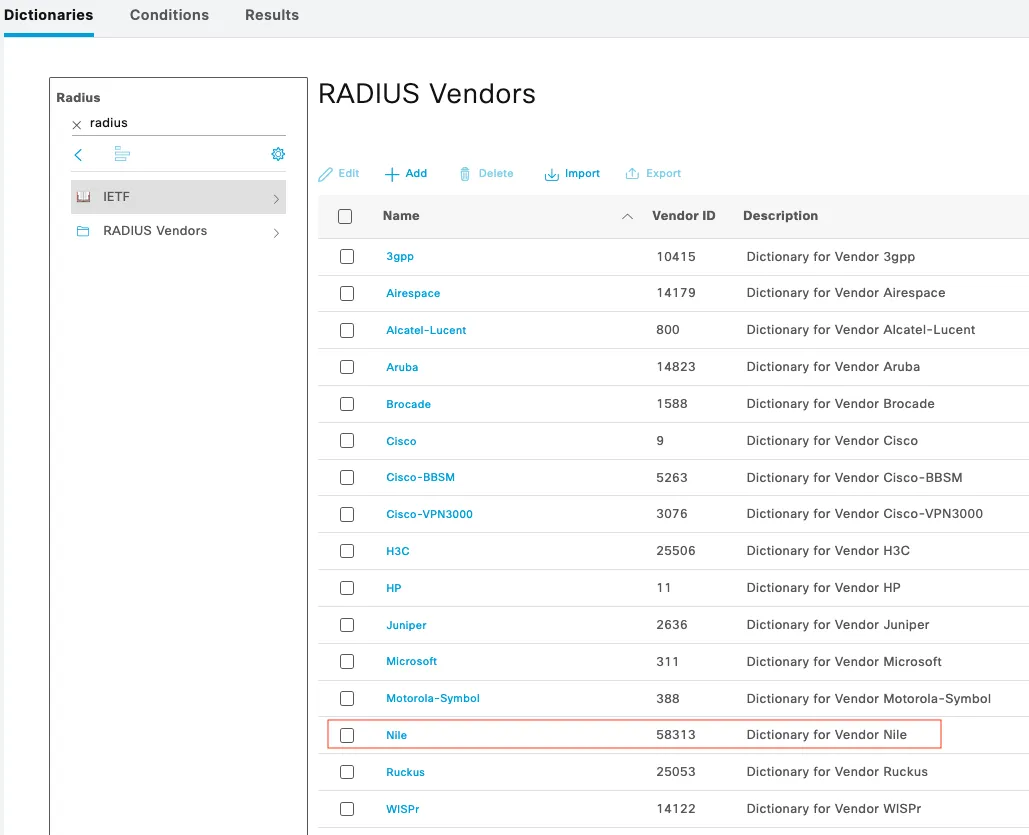Screen dimensions: 1029x835
Task: Open the Conditions tab
Action: tap(169, 15)
